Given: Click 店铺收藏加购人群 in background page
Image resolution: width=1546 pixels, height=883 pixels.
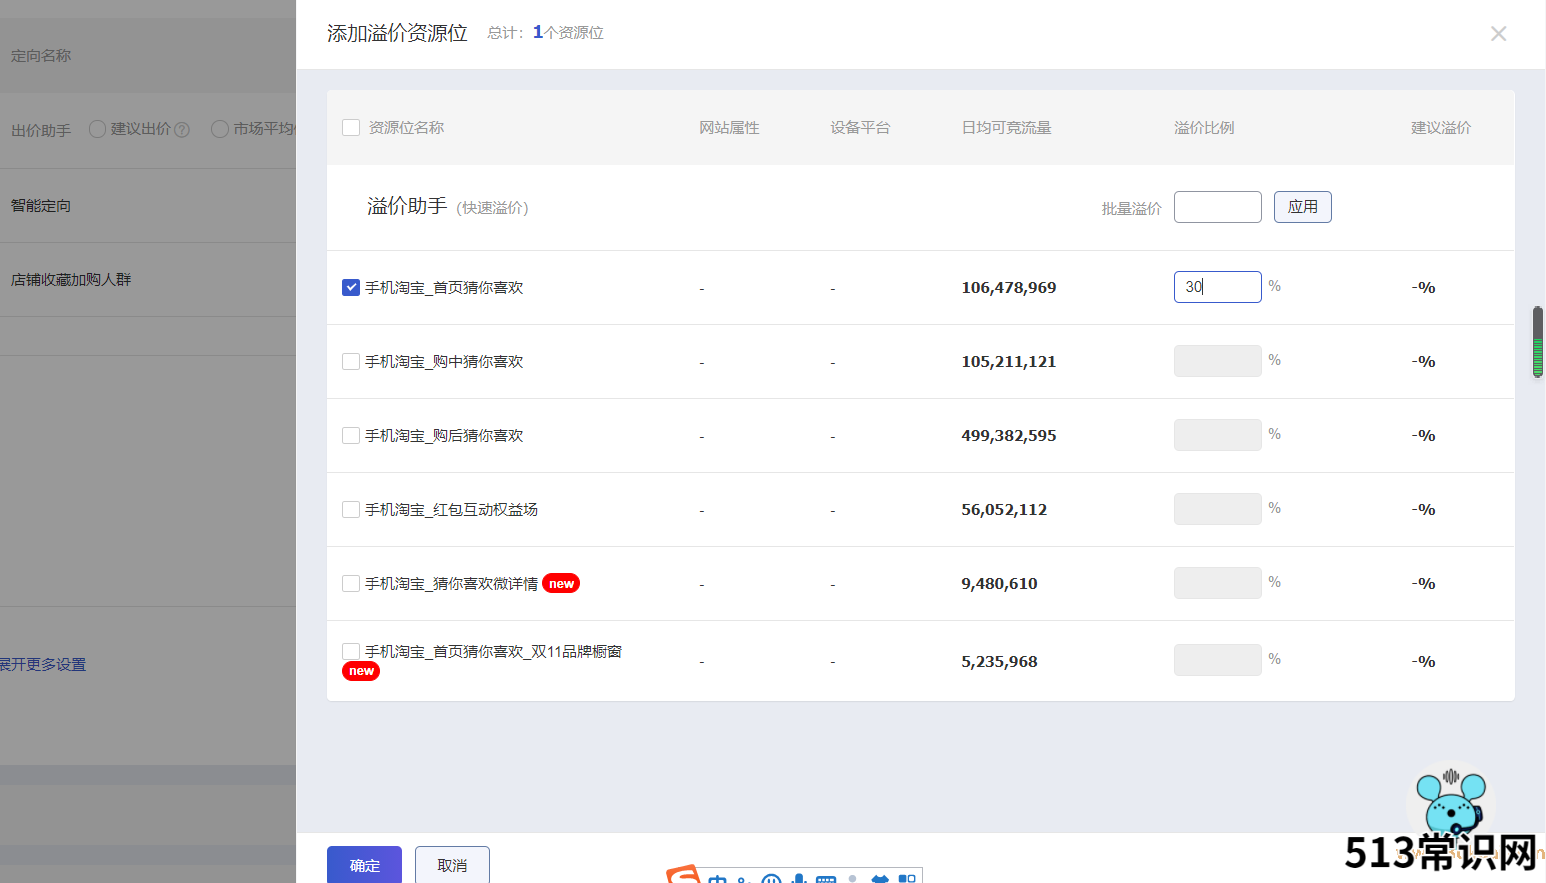Looking at the screenshot, I should [x=71, y=280].
